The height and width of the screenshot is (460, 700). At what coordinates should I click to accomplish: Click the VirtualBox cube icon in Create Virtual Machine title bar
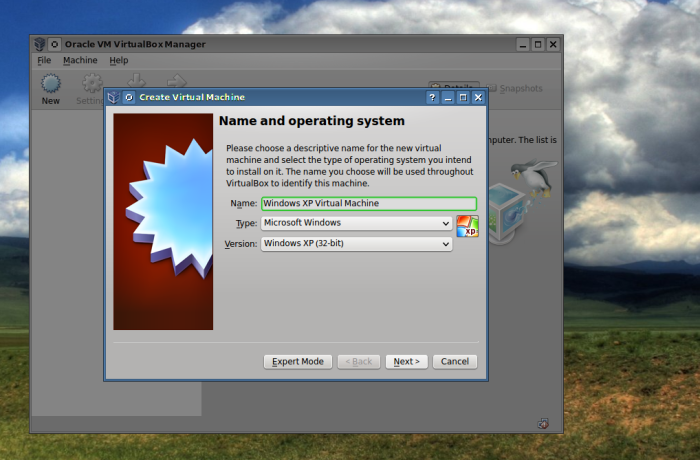click(113, 97)
